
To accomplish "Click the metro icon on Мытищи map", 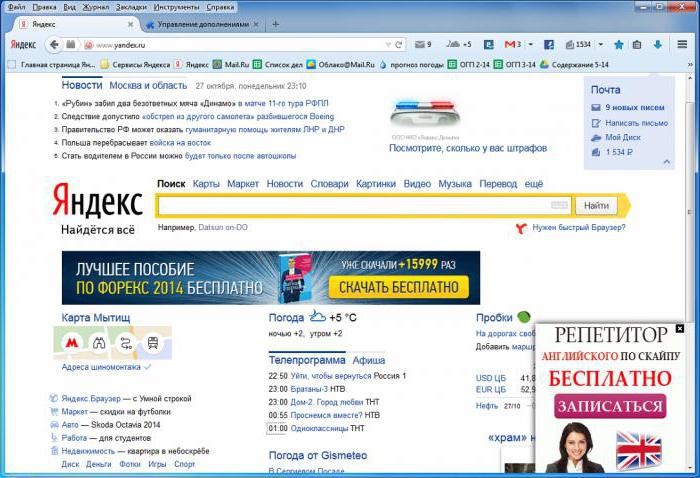I will point(72,342).
